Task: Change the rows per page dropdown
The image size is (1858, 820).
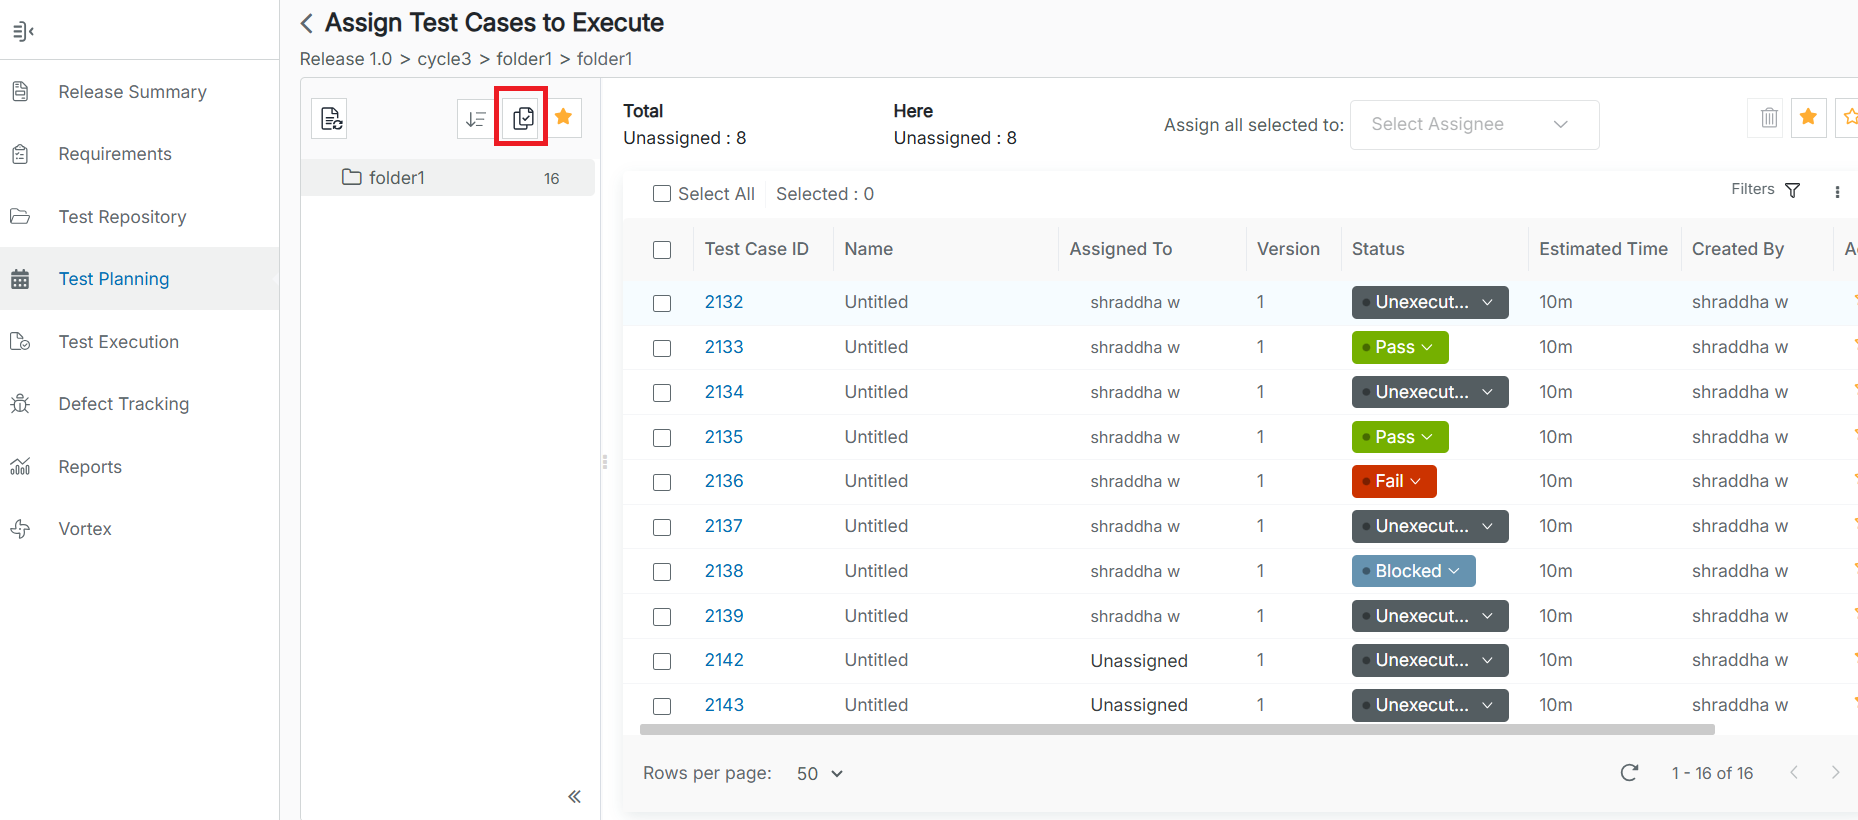Action: (x=820, y=774)
